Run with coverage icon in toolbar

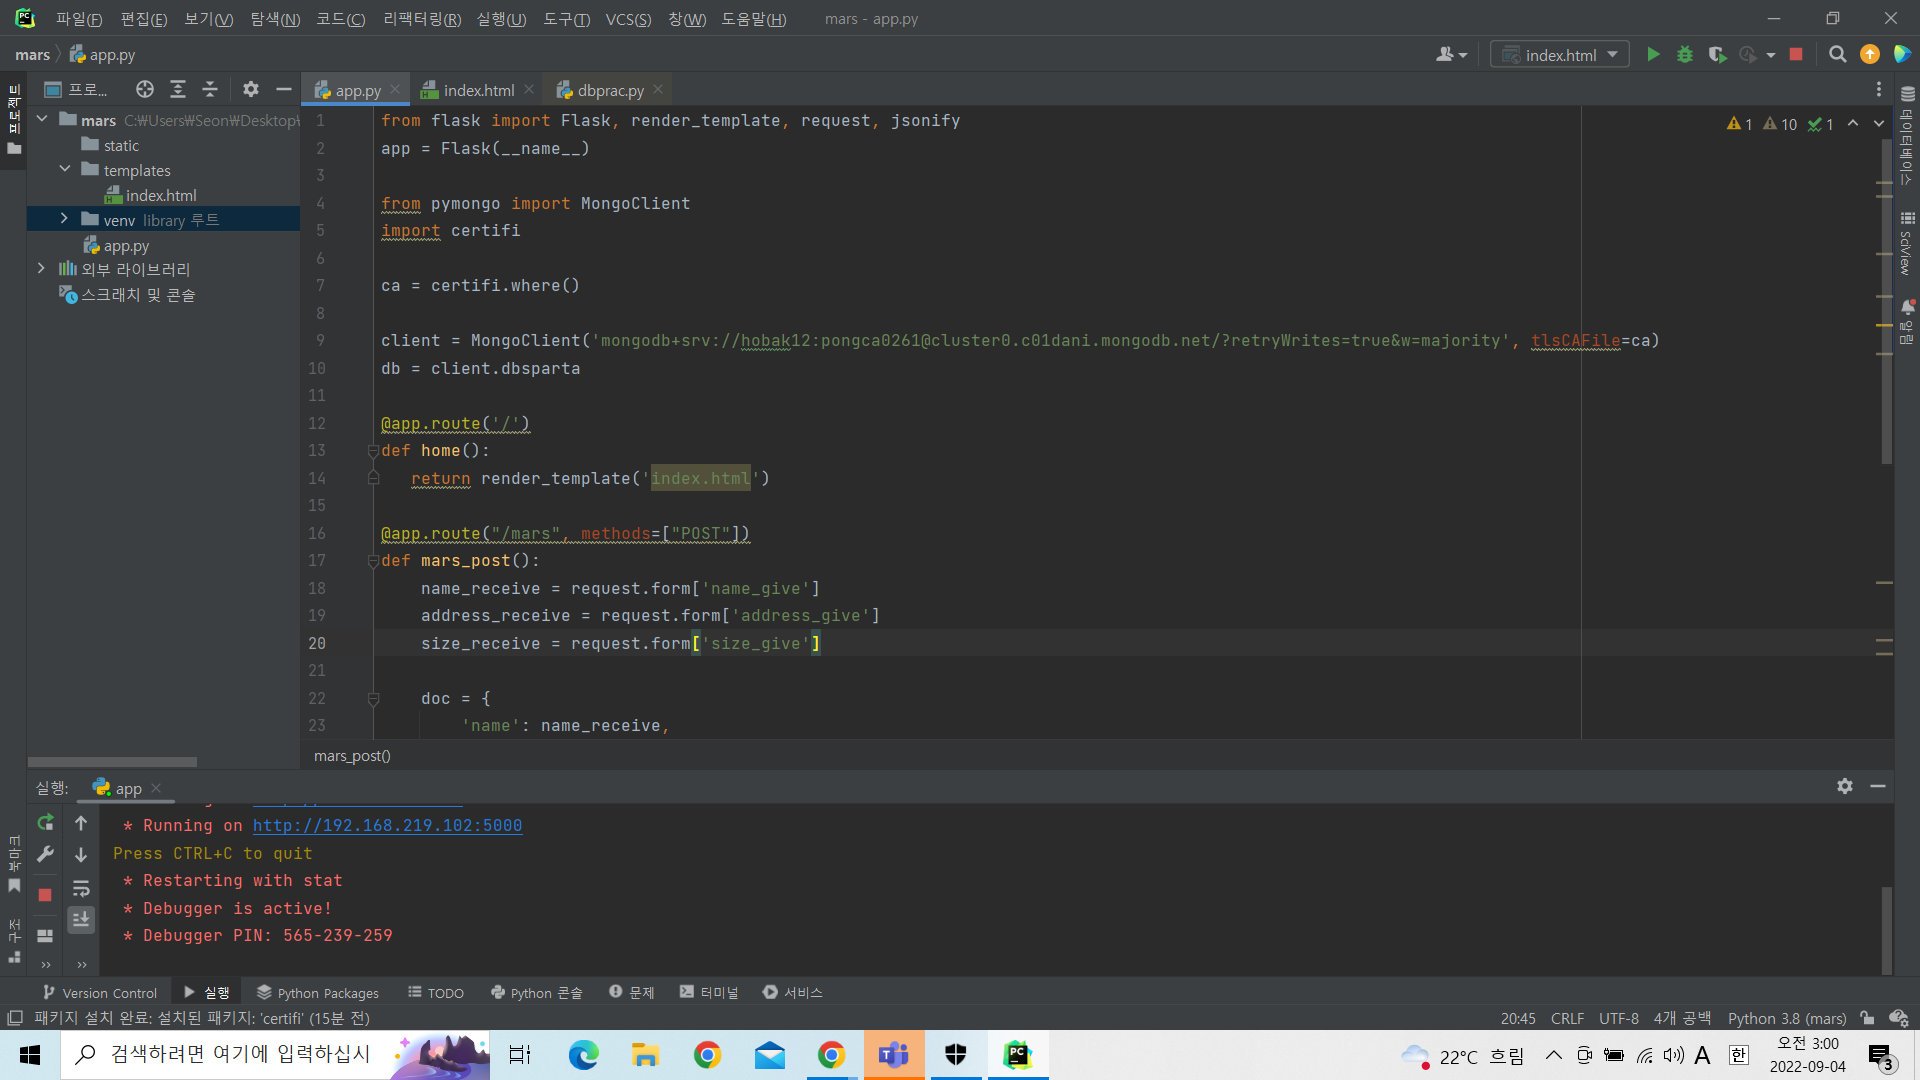click(x=1717, y=55)
